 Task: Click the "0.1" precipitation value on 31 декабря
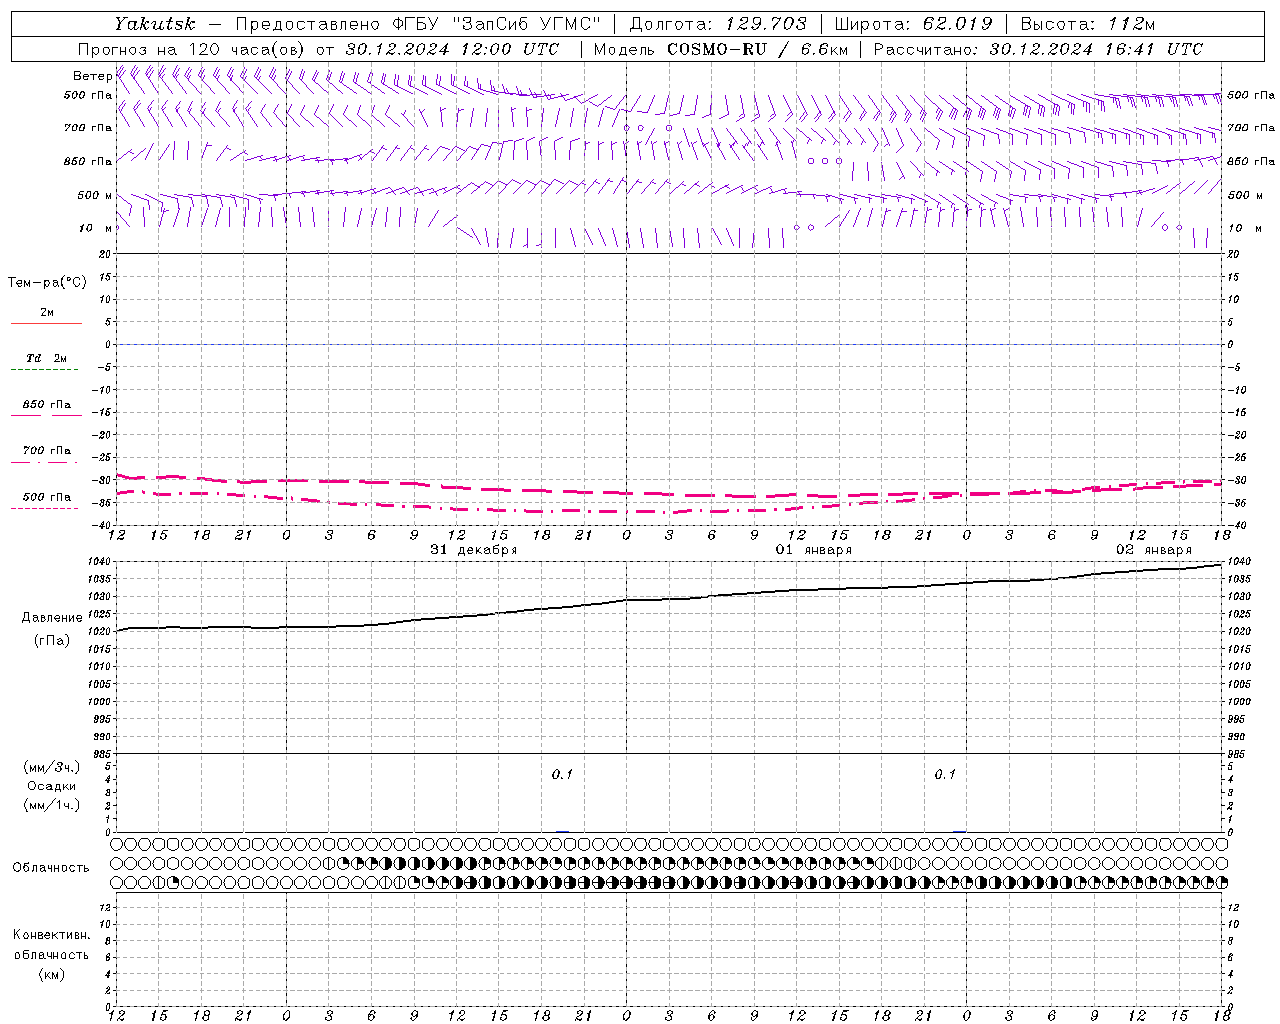pyautogui.click(x=562, y=774)
